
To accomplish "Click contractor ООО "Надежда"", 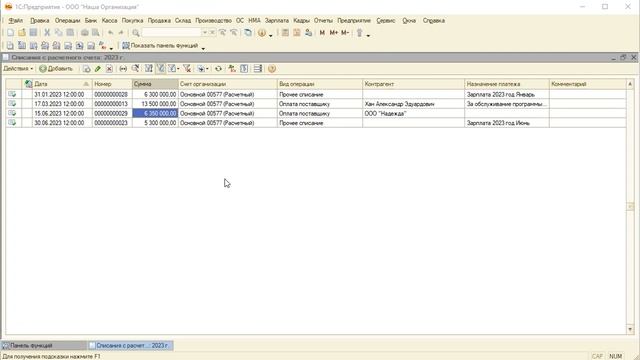I will click(385, 113).
